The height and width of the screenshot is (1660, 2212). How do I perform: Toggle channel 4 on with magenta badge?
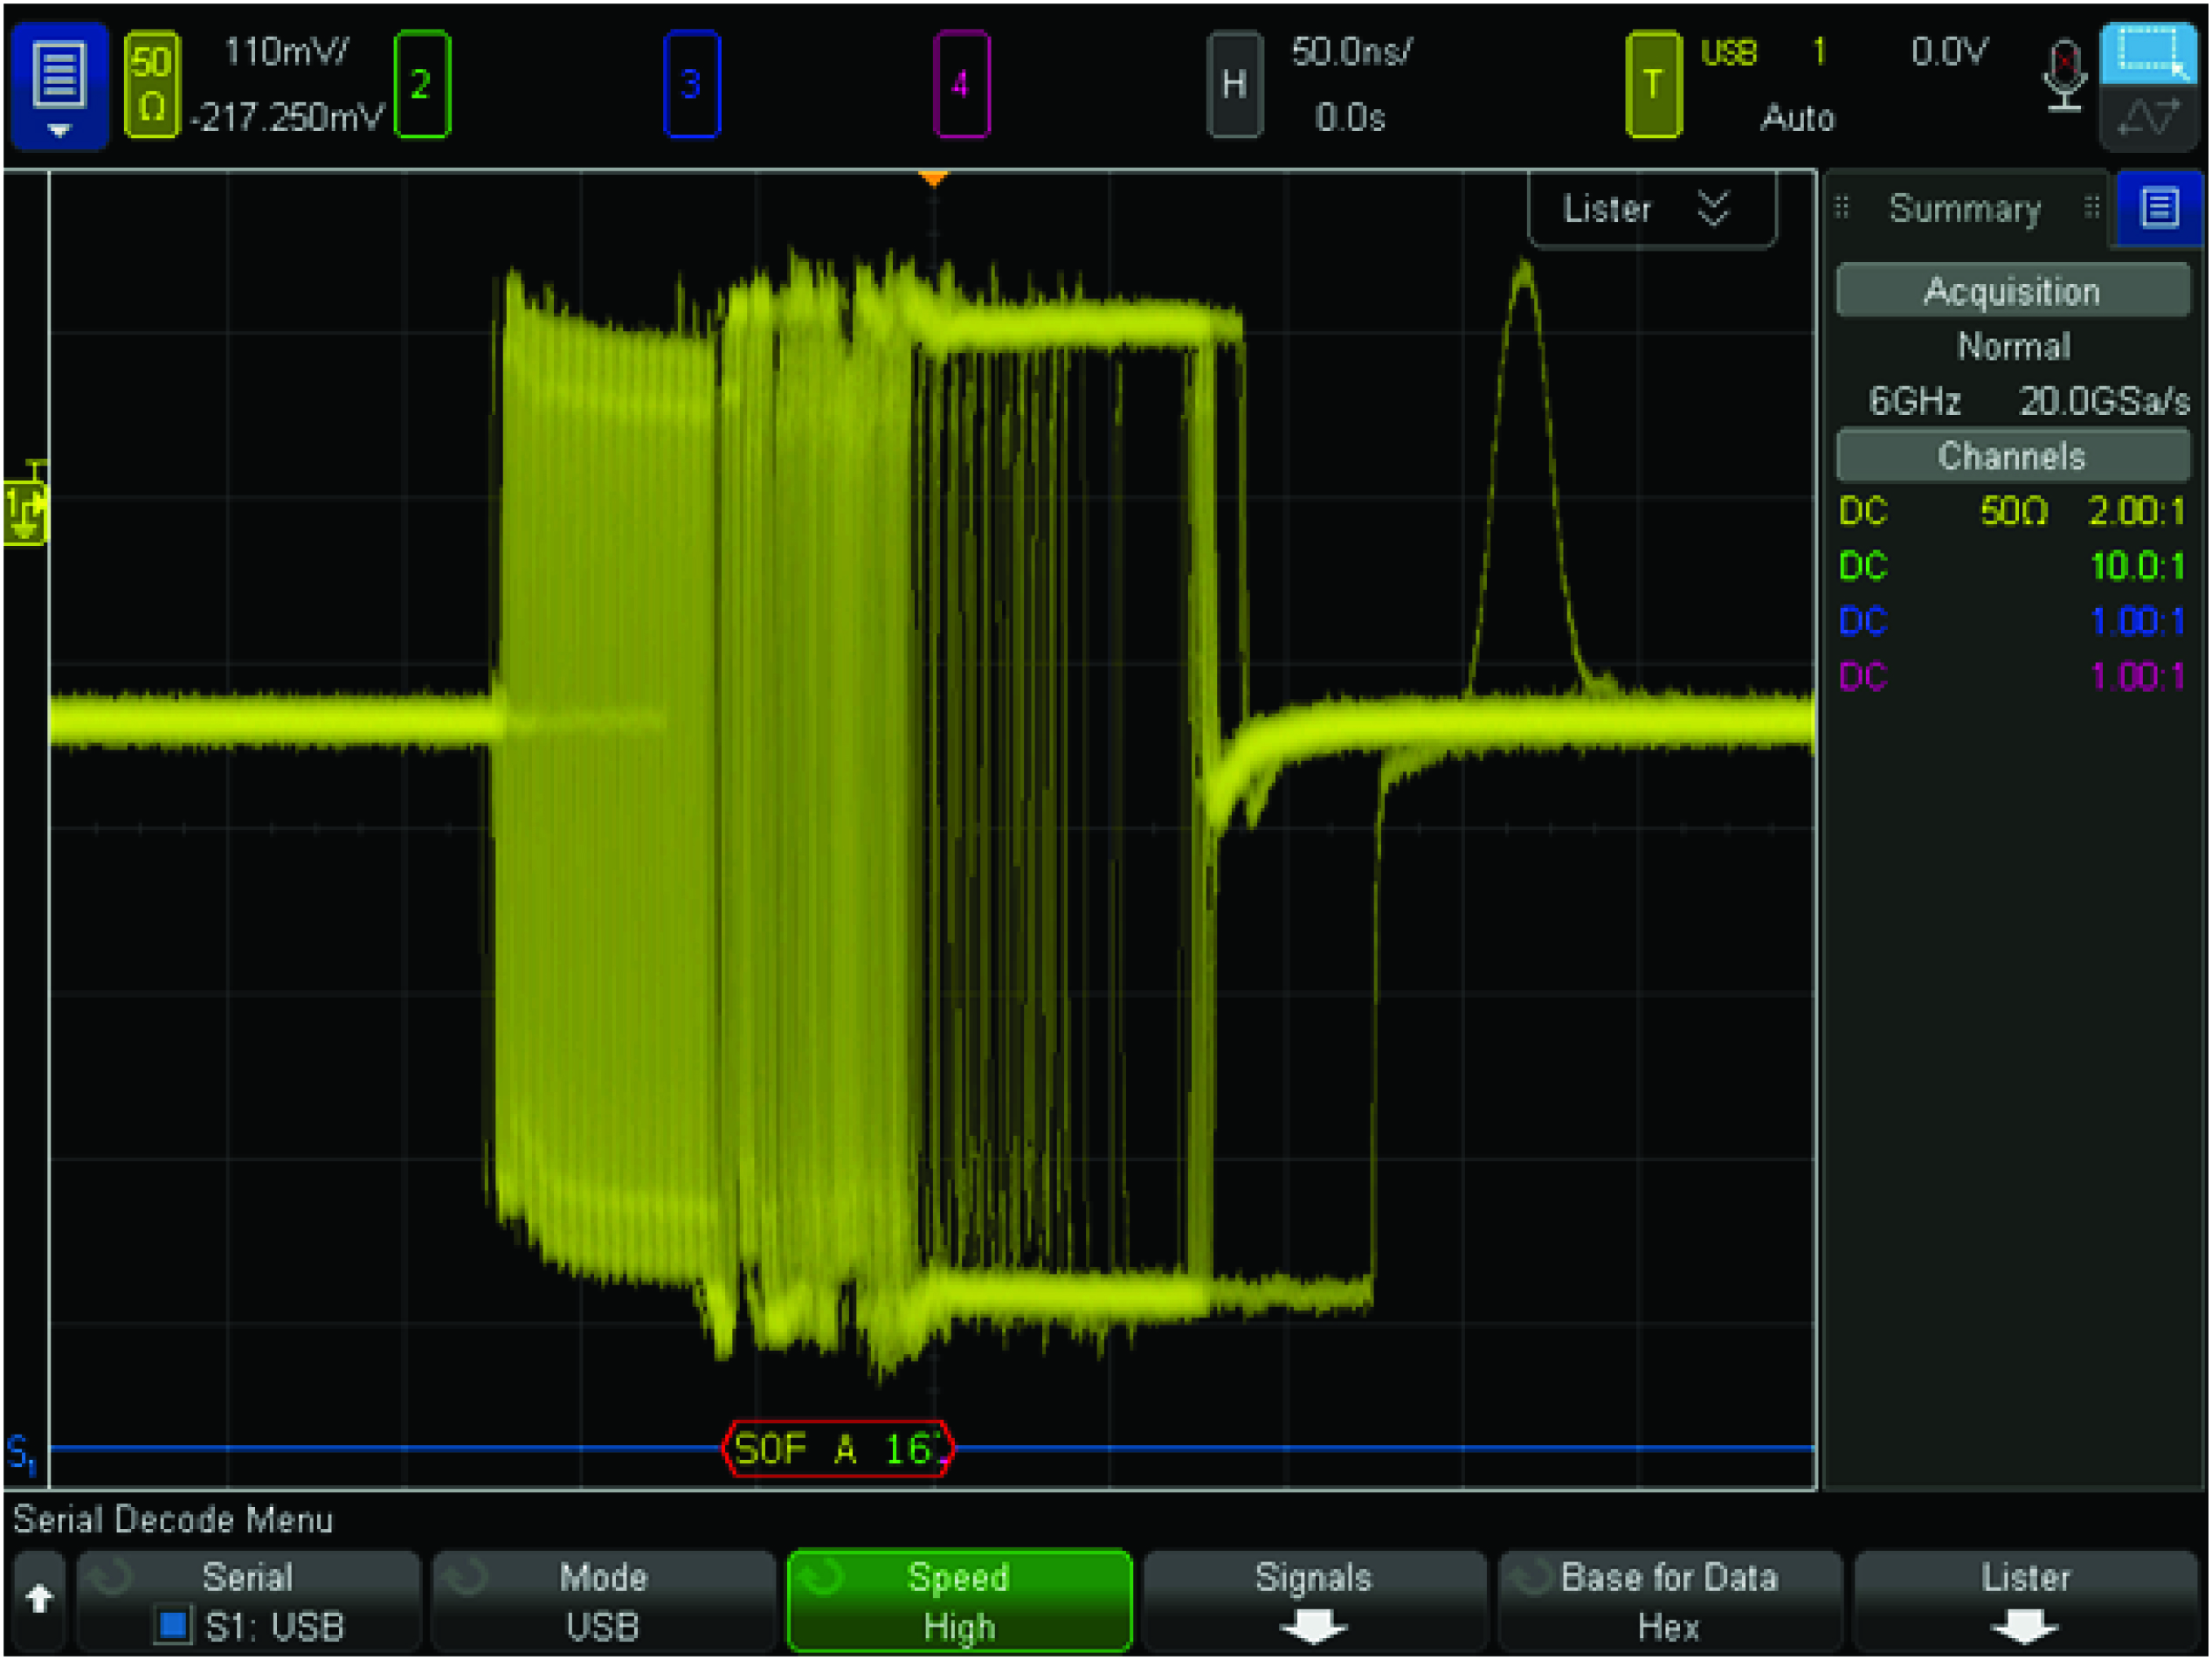961,86
